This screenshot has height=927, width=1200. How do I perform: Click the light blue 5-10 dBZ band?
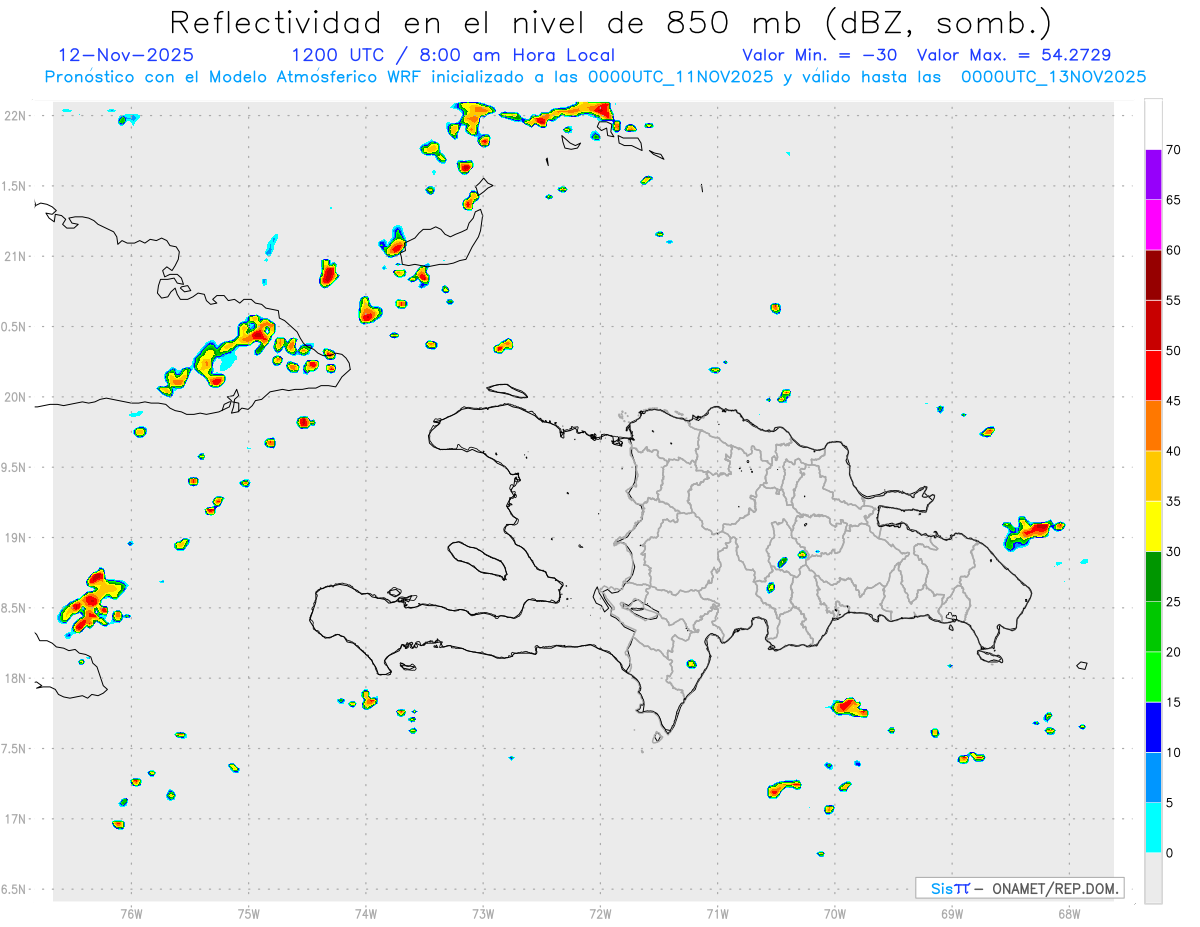1153,778
